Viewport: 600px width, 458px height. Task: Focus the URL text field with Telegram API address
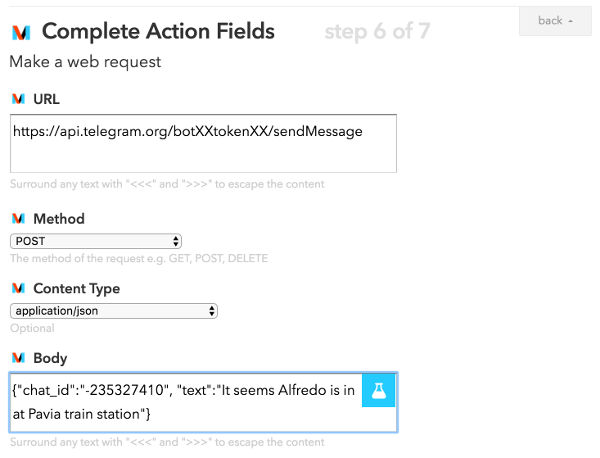tap(203, 143)
